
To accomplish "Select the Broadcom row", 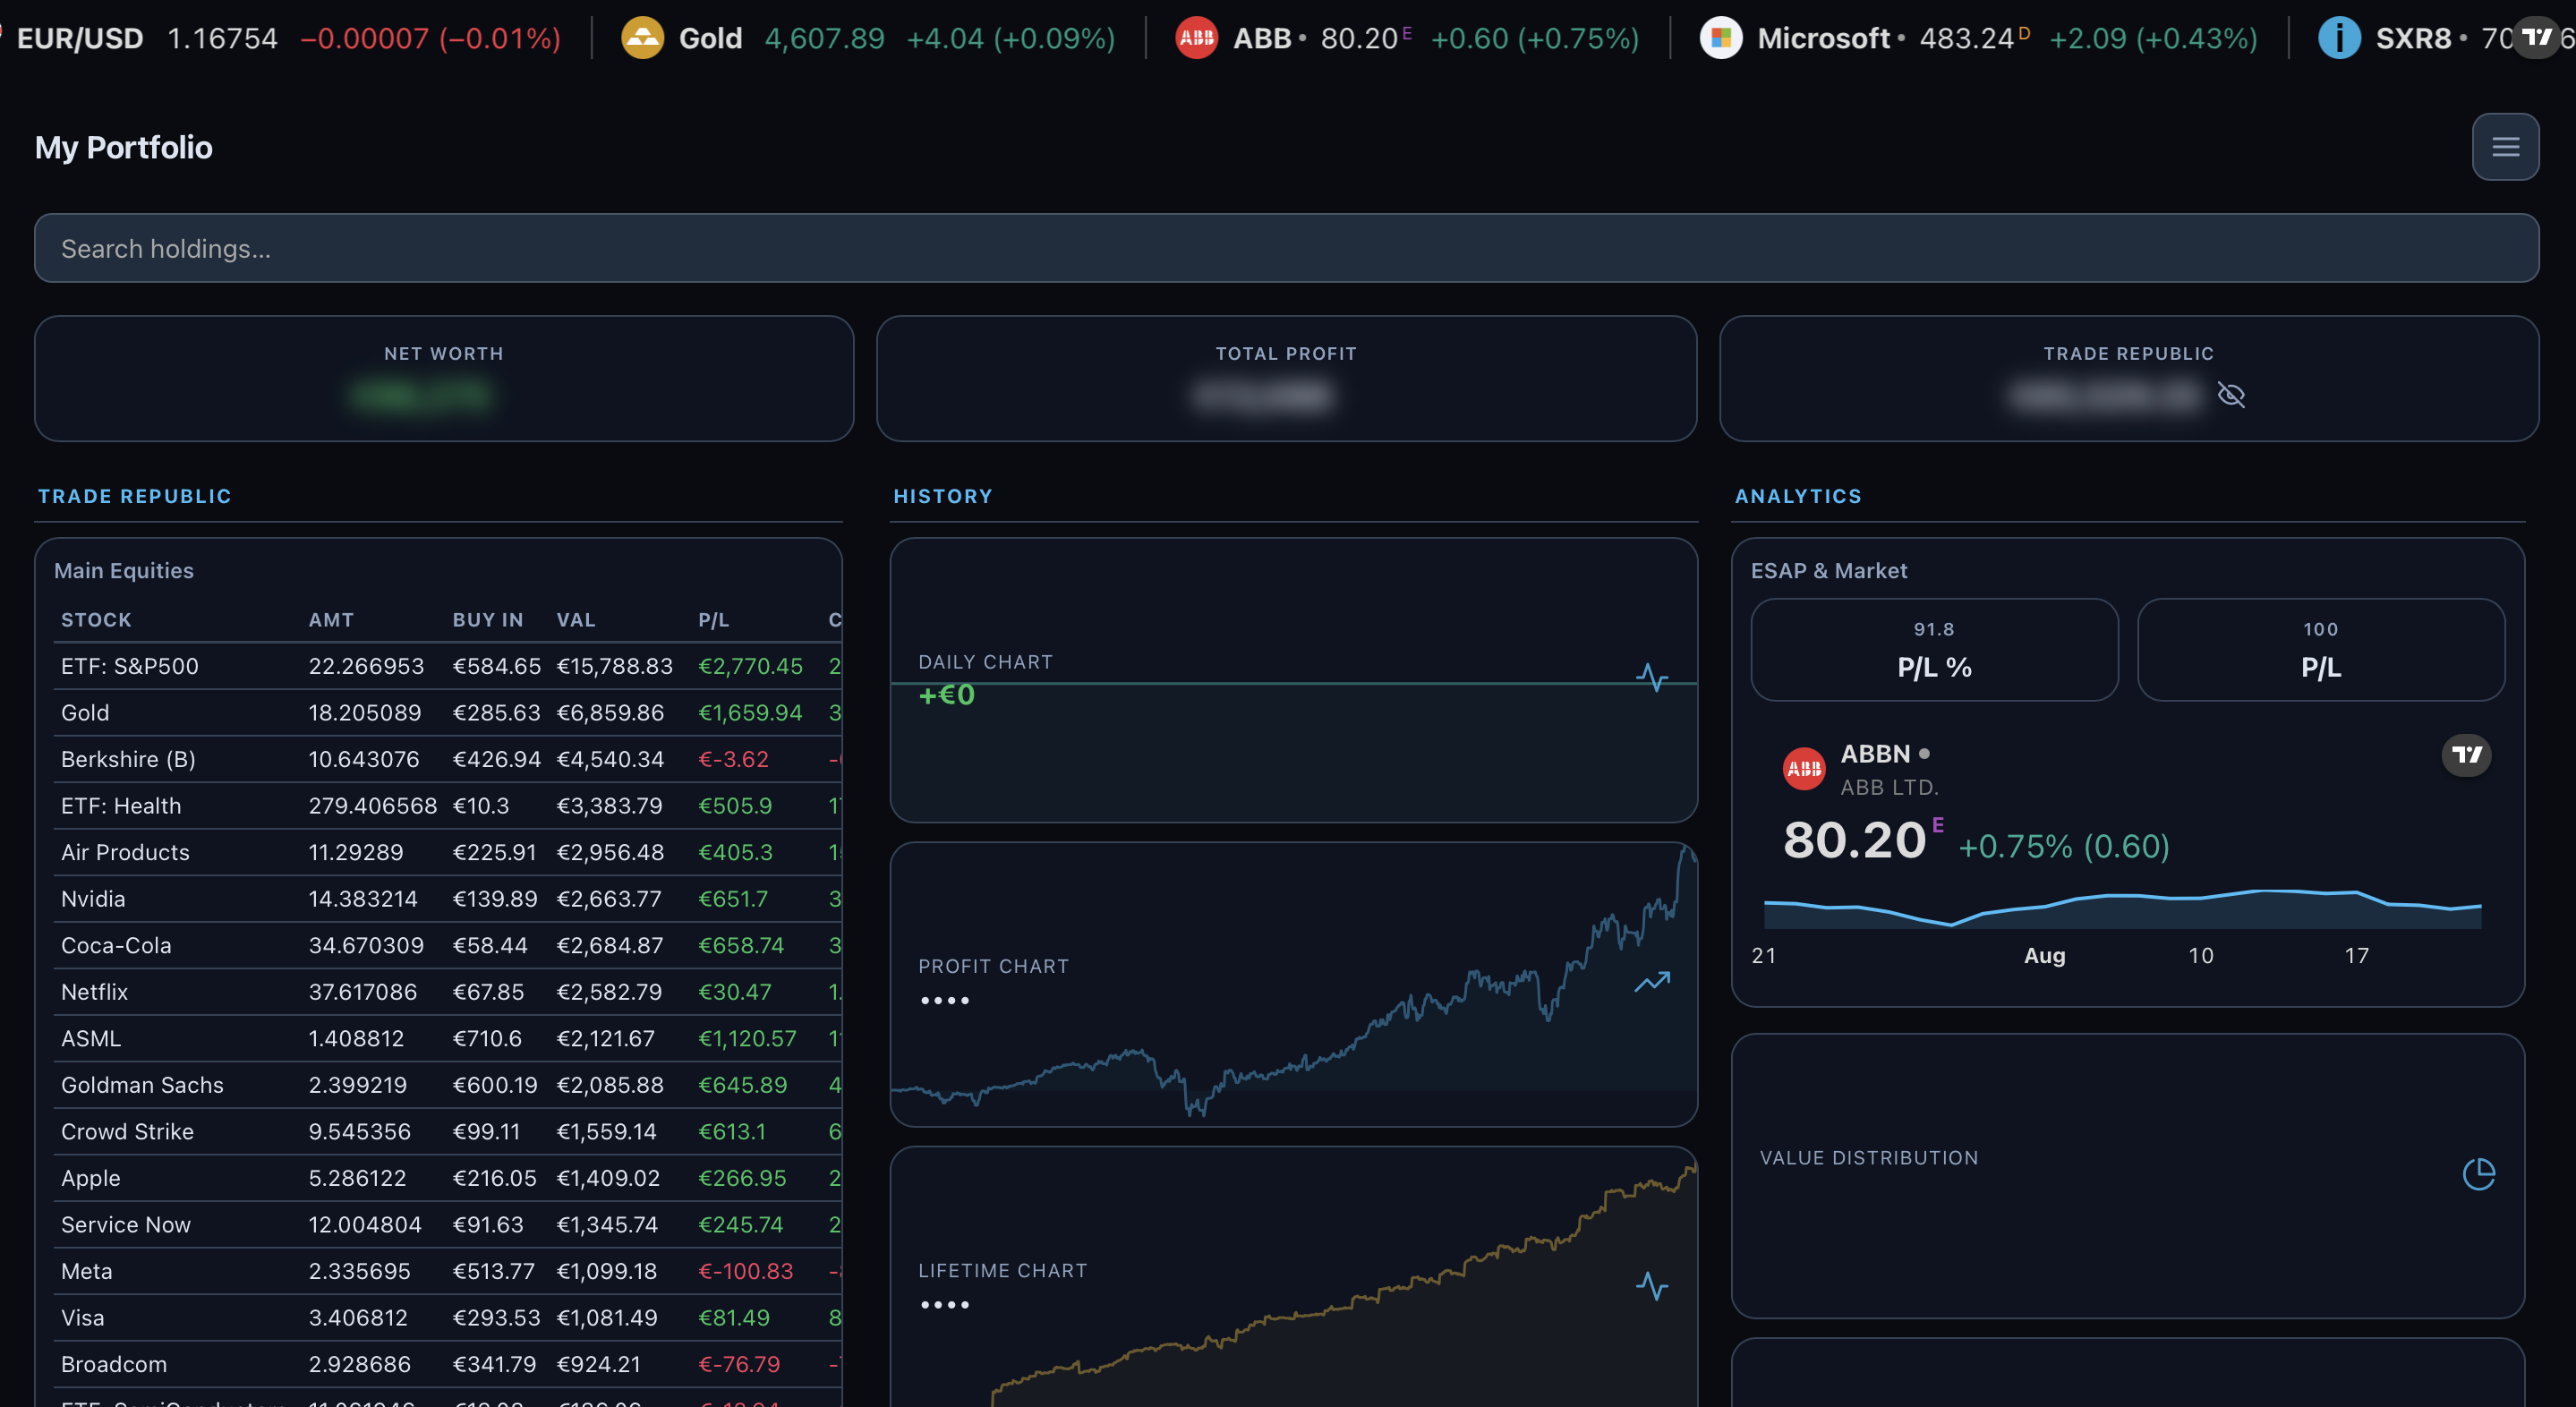I will [x=448, y=1364].
